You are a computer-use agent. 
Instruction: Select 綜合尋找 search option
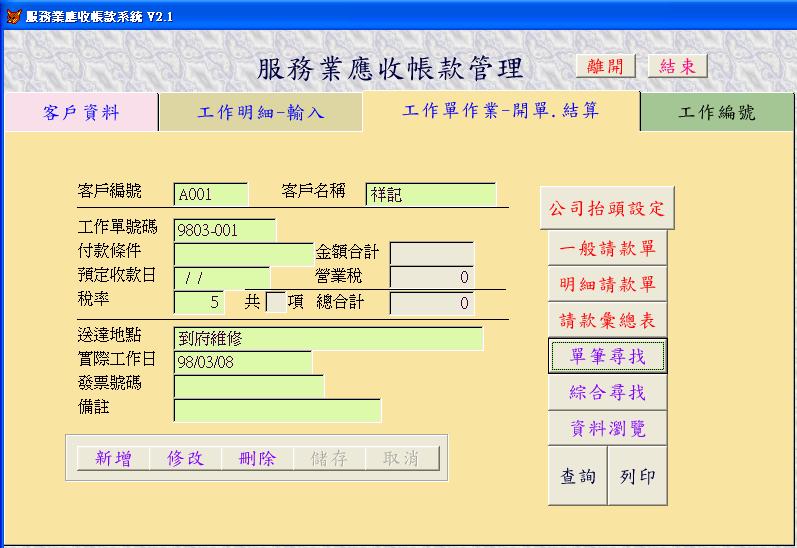point(607,392)
